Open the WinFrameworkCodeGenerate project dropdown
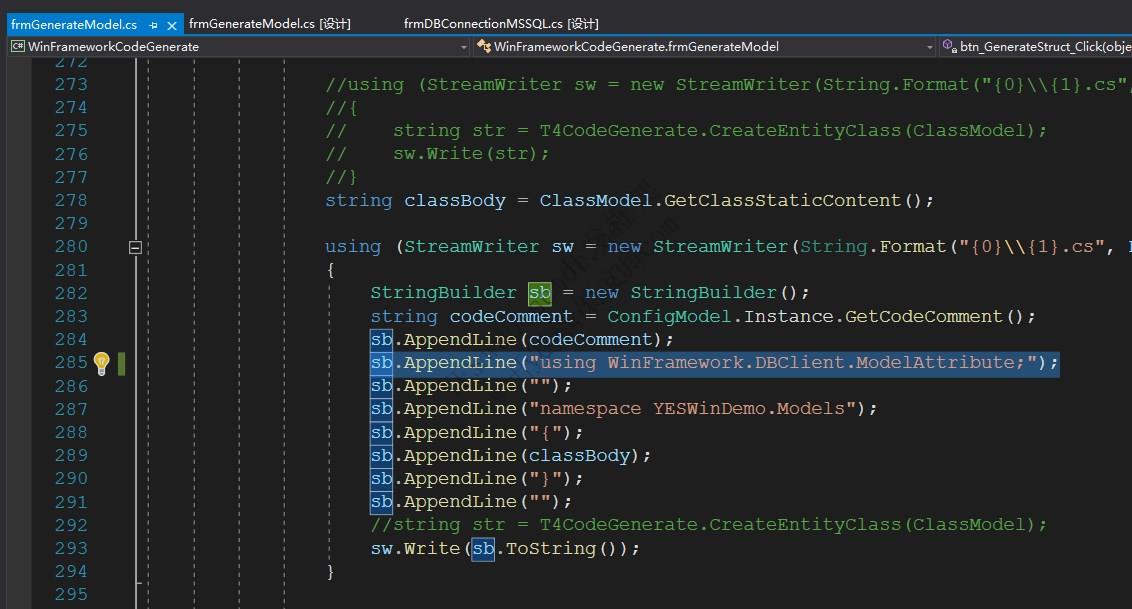Image resolution: width=1132 pixels, height=609 pixels. pos(463,46)
